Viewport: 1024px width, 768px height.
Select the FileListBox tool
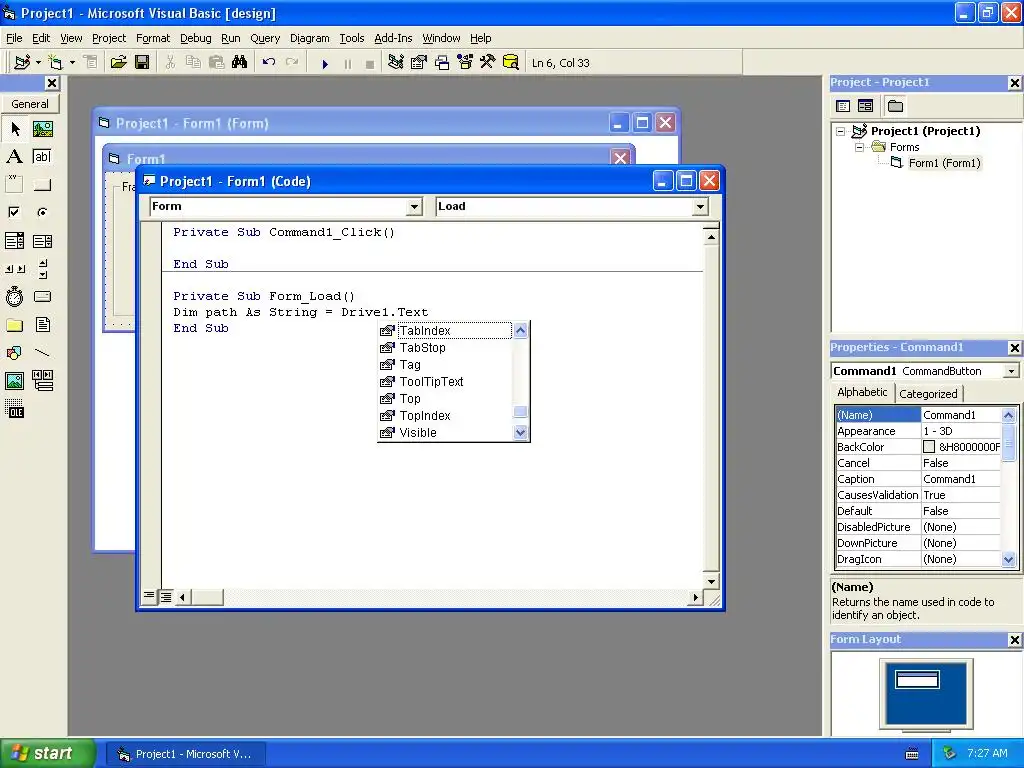(x=43, y=325)
